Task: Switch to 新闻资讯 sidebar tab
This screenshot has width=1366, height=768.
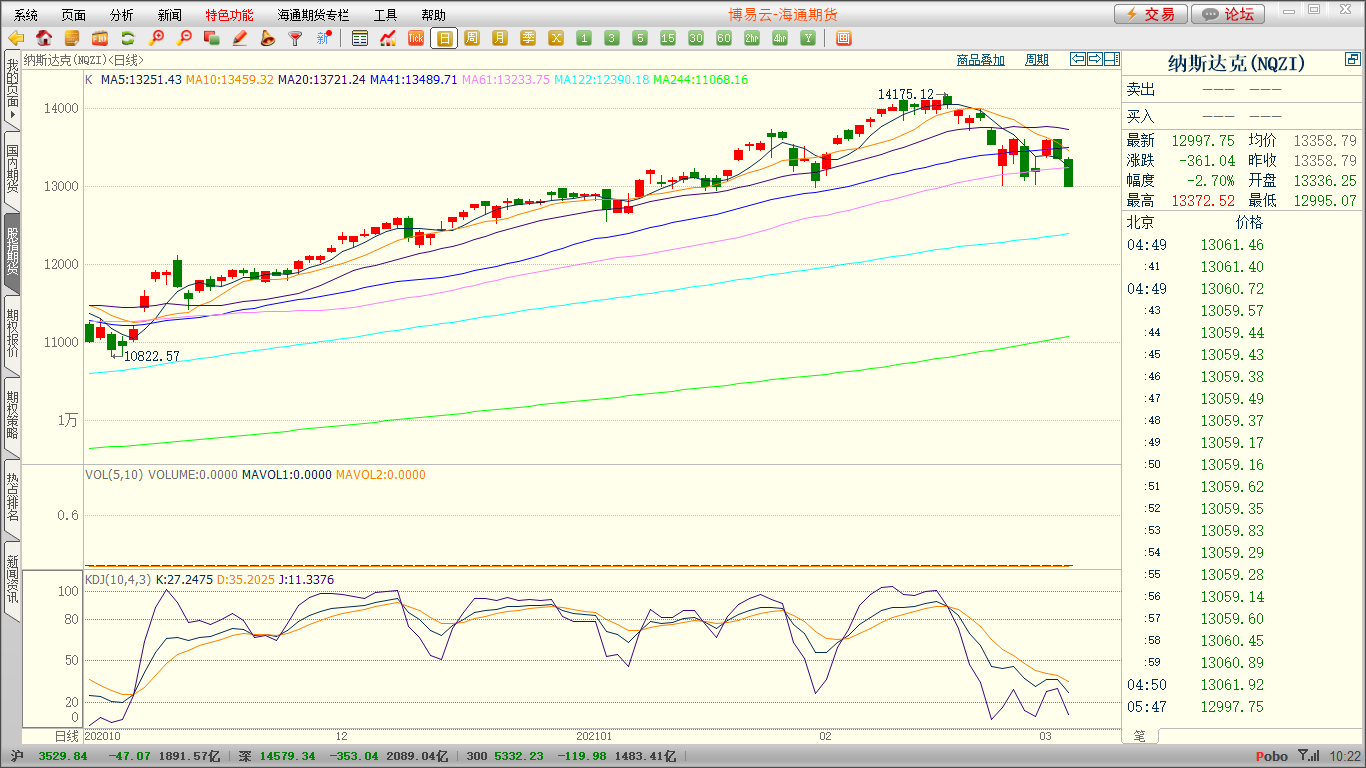Action: pos(11,580)
